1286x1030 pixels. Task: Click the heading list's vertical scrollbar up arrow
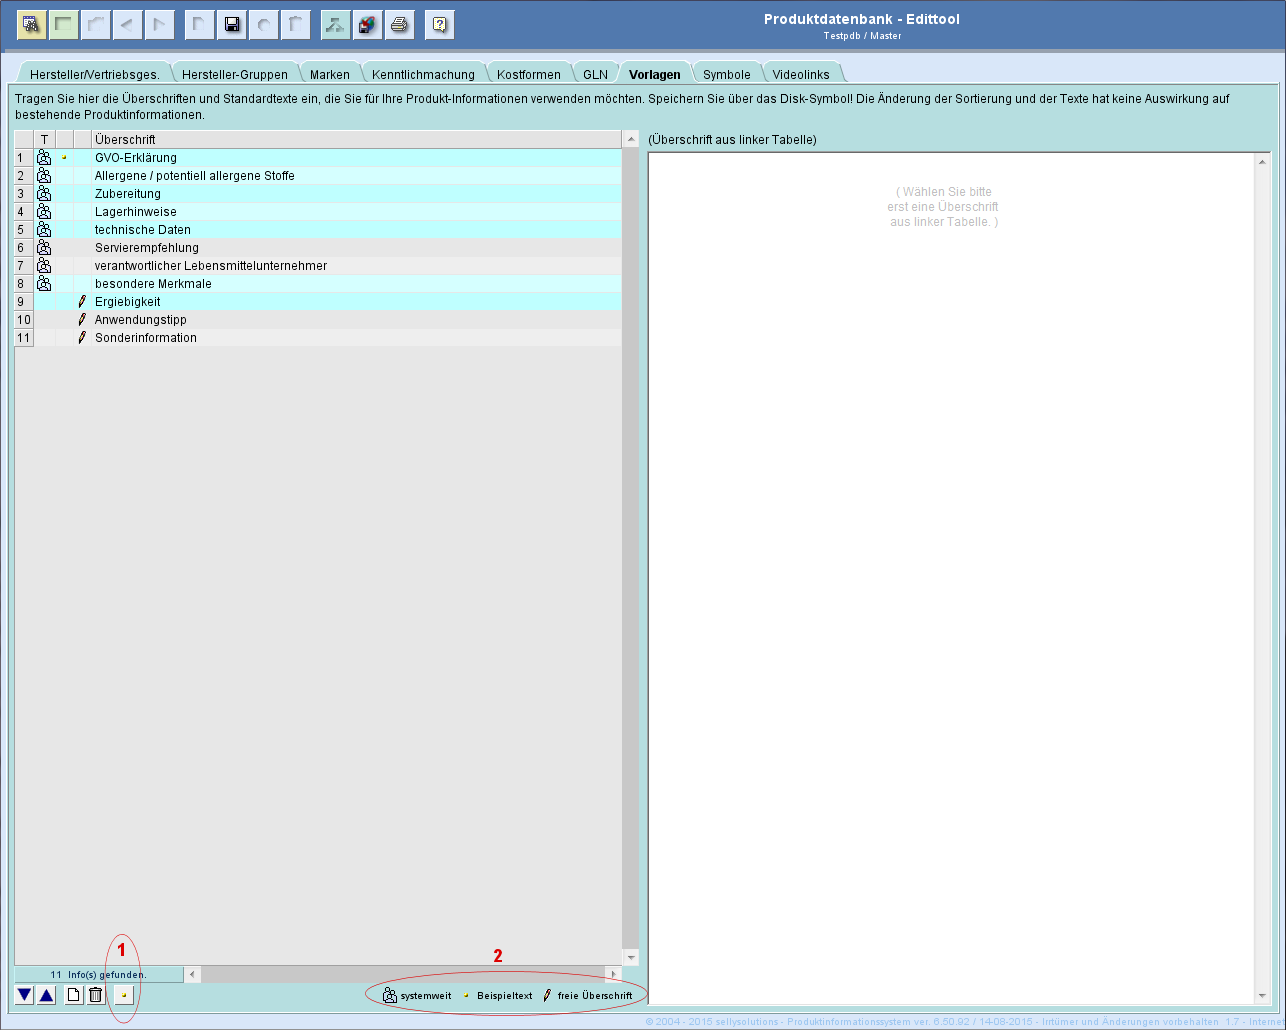pos(630,141)
